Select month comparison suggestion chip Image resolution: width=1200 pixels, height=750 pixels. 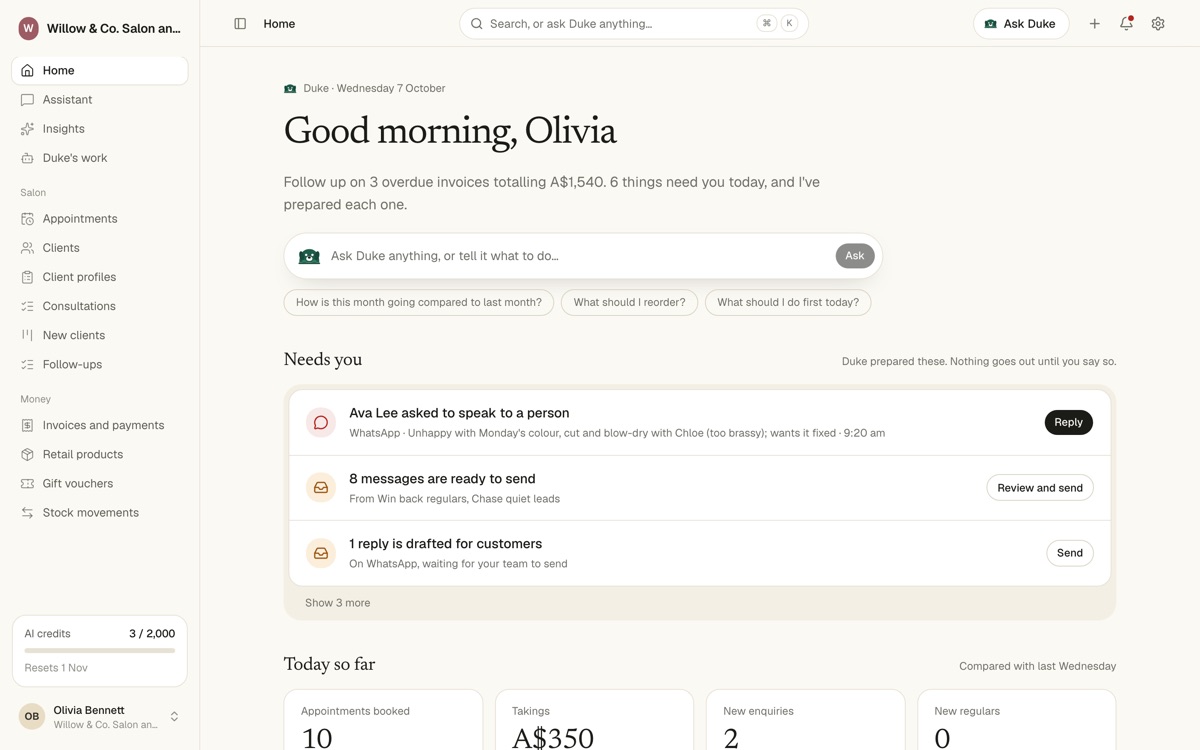click(419, 302)
